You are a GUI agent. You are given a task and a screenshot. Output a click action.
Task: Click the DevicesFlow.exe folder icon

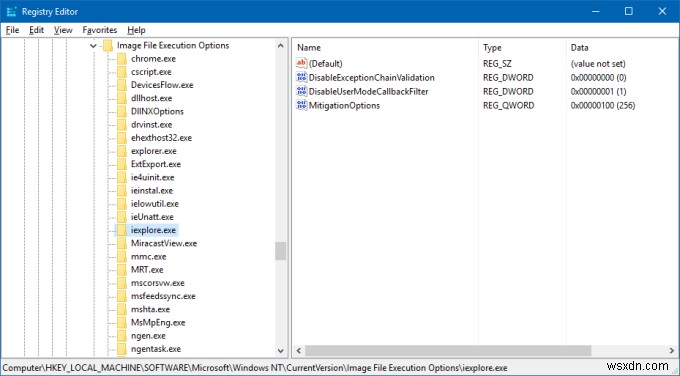122,85
